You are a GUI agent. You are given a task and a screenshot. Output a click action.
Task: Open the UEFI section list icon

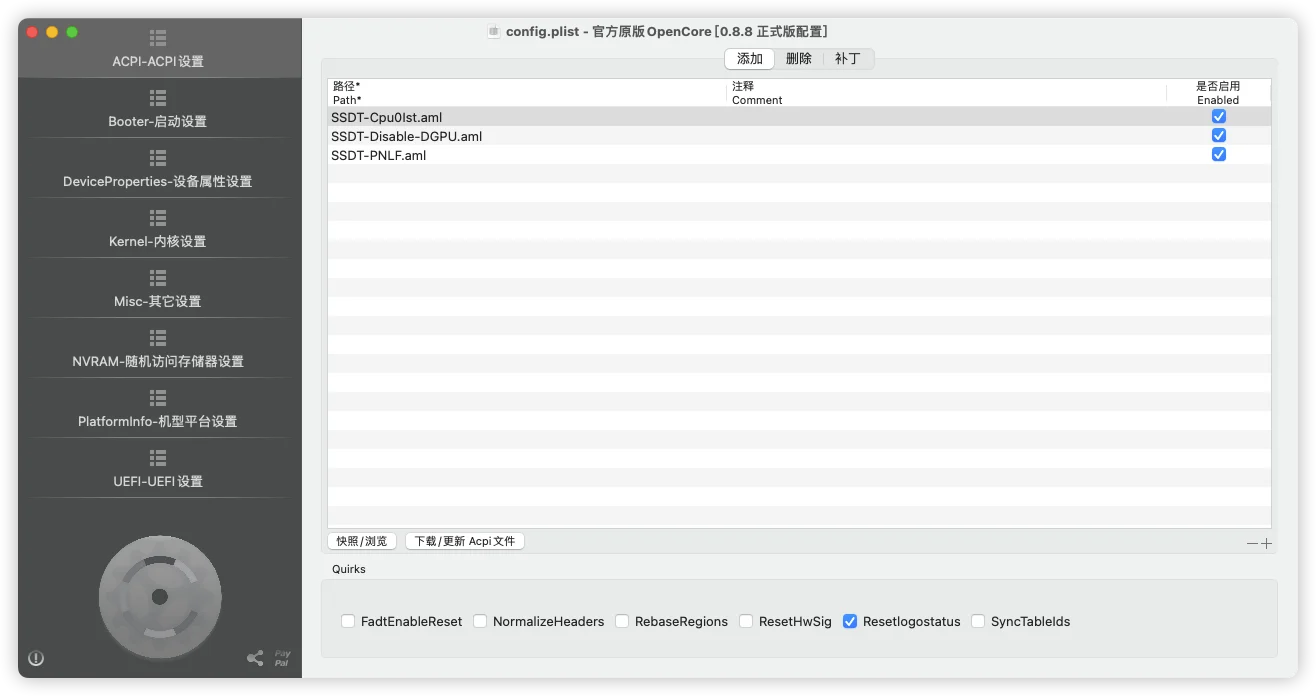point(158,458)
